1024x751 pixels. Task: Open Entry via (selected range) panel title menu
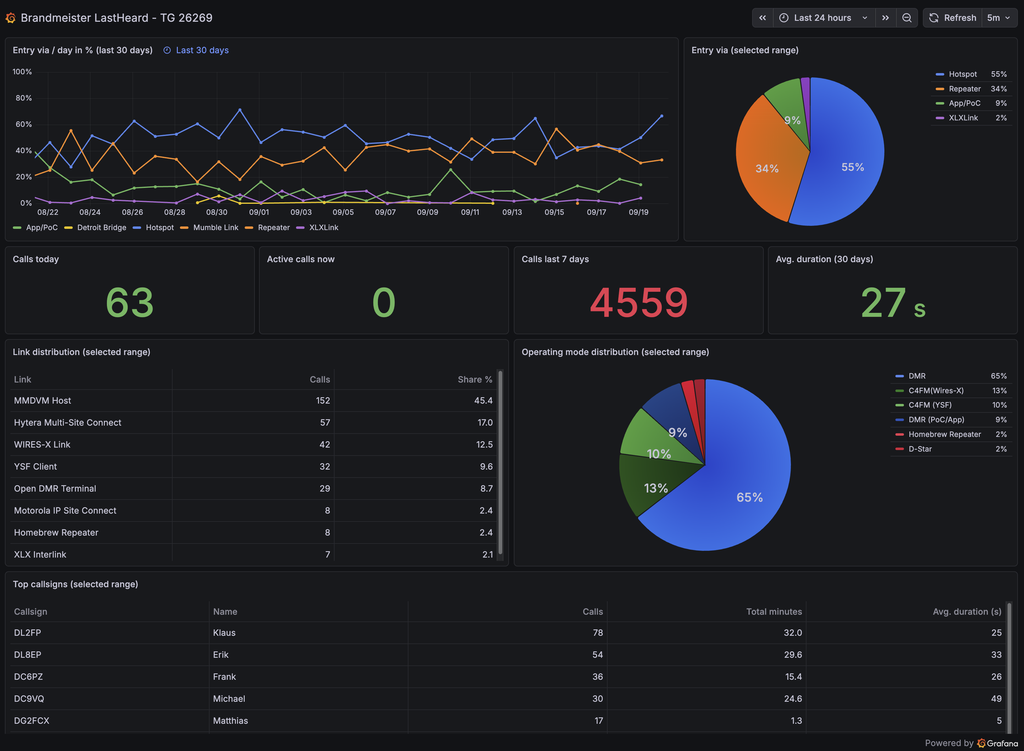click(744, 50)
